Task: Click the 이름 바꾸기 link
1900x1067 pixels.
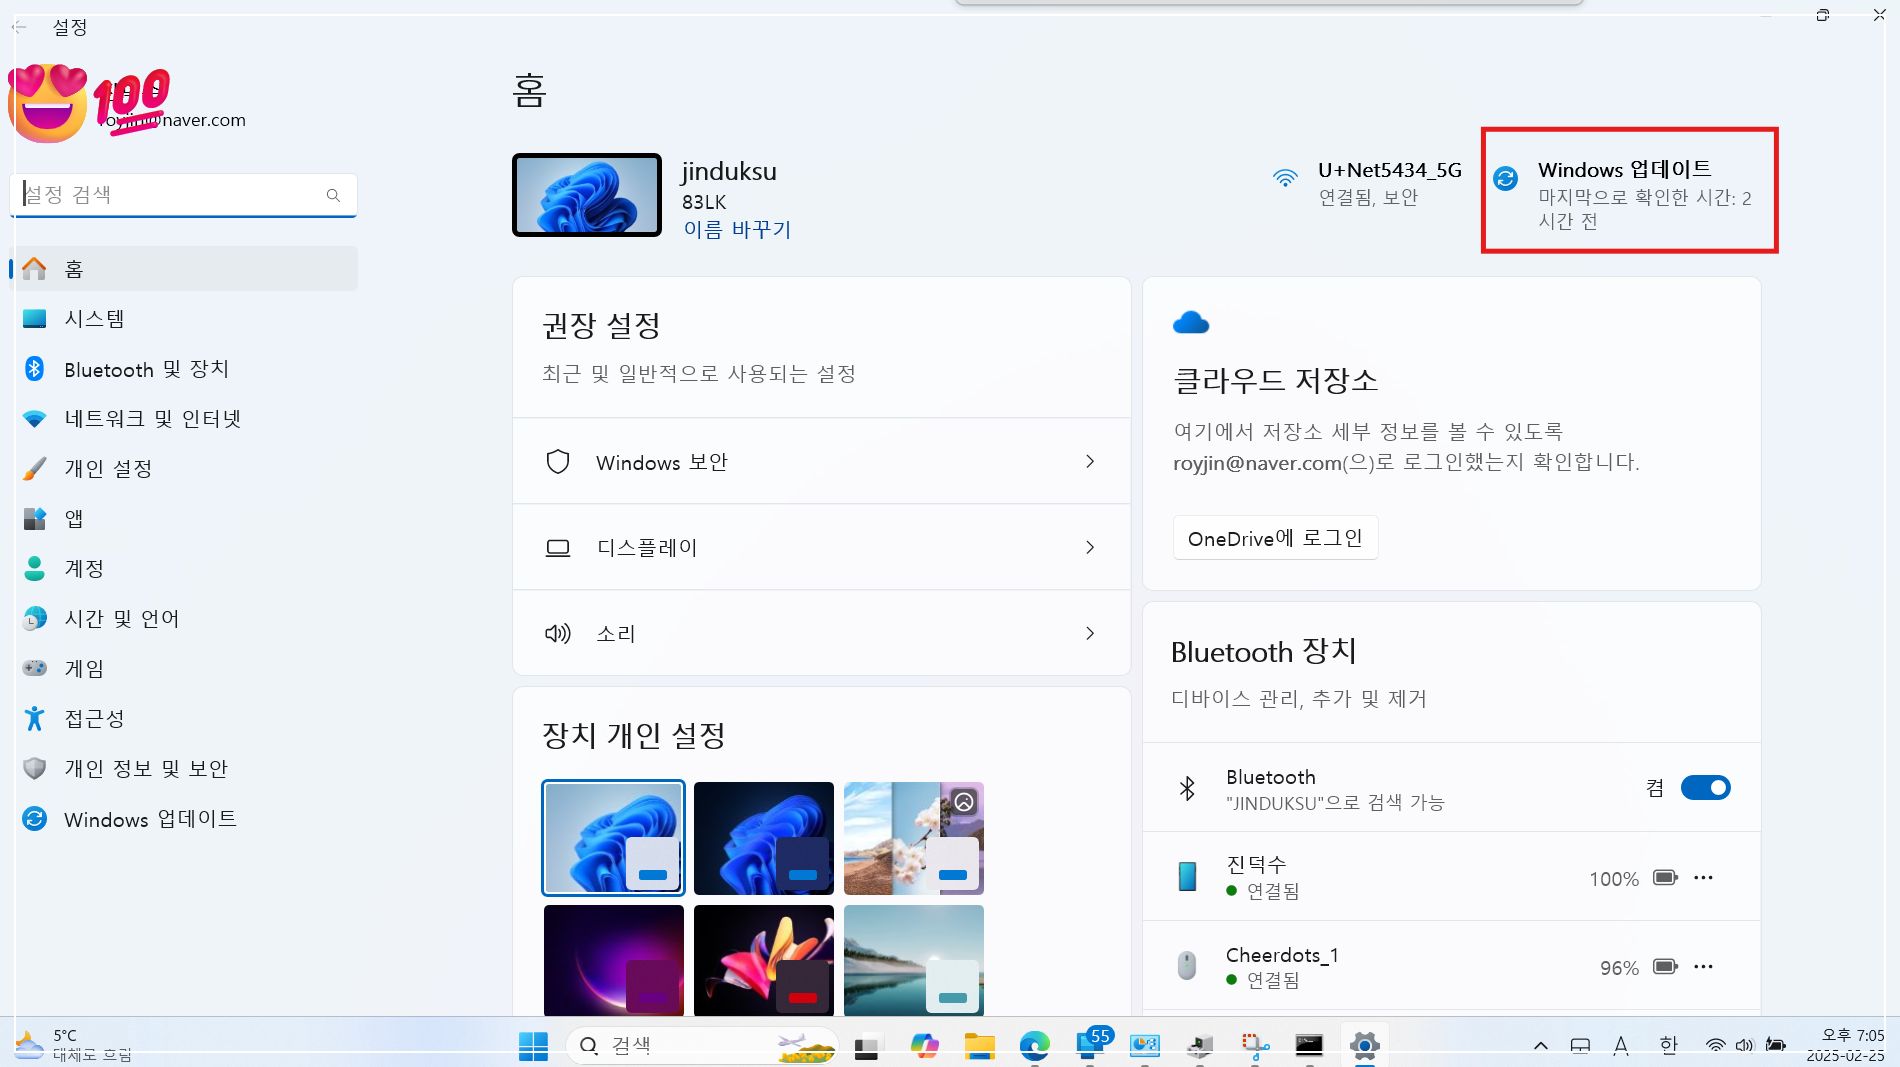Action: click(x=738, y=229)
